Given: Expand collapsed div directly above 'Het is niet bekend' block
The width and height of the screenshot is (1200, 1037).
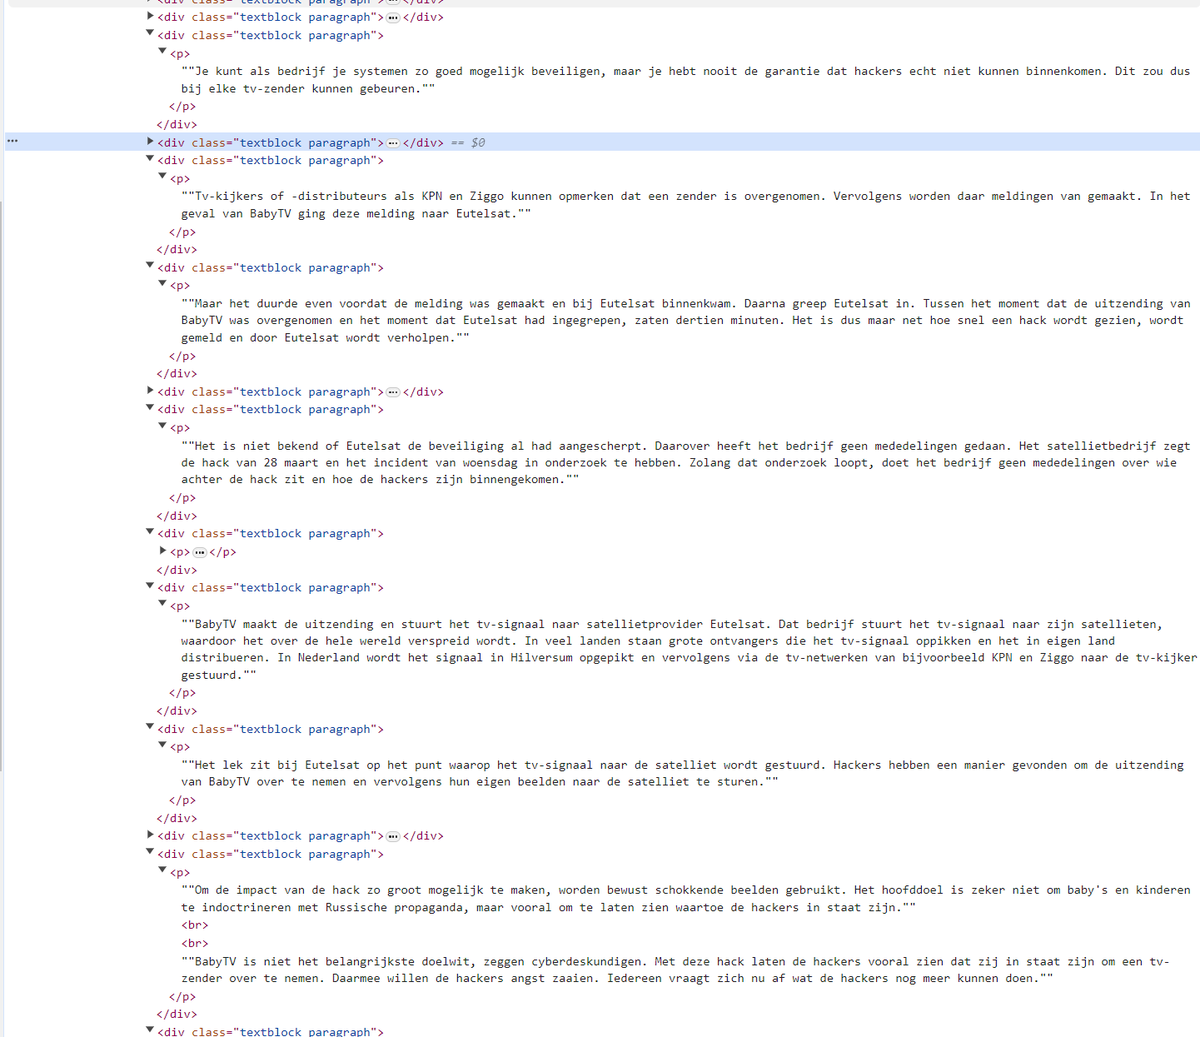Looking at the screenshot, I should (150, 391).
